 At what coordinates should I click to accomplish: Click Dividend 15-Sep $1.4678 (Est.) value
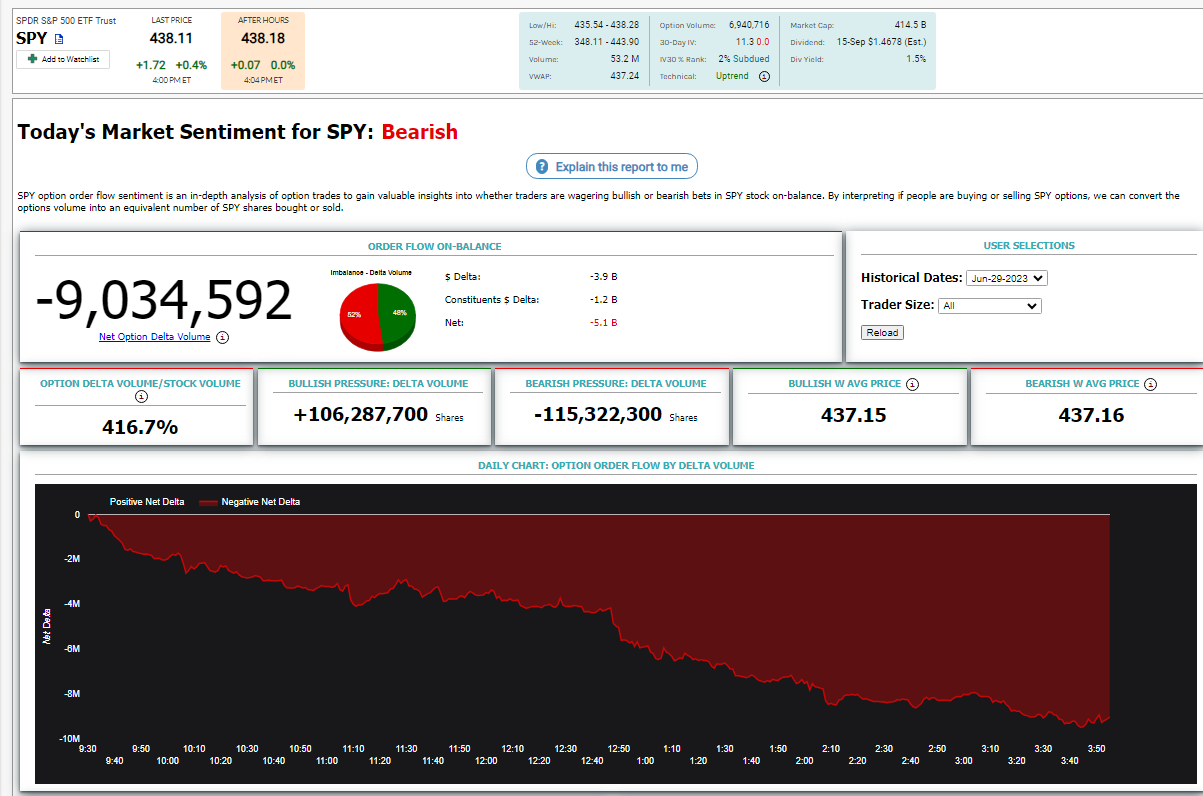point(881,42)
